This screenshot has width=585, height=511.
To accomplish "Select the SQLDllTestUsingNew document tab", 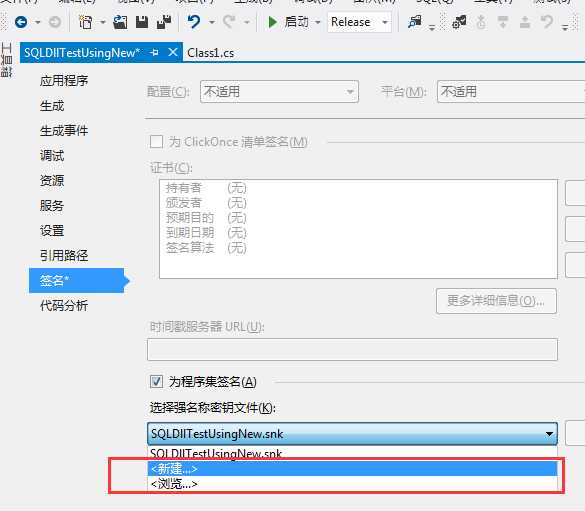I will [x=81, y=53].
